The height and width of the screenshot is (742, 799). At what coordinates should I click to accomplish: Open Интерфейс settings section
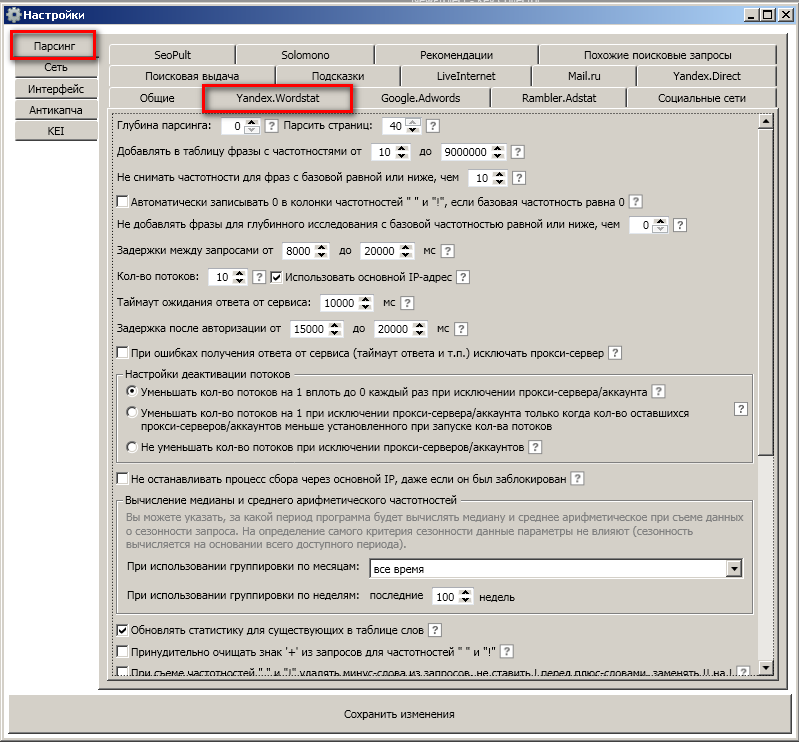(x=56, y=89)
